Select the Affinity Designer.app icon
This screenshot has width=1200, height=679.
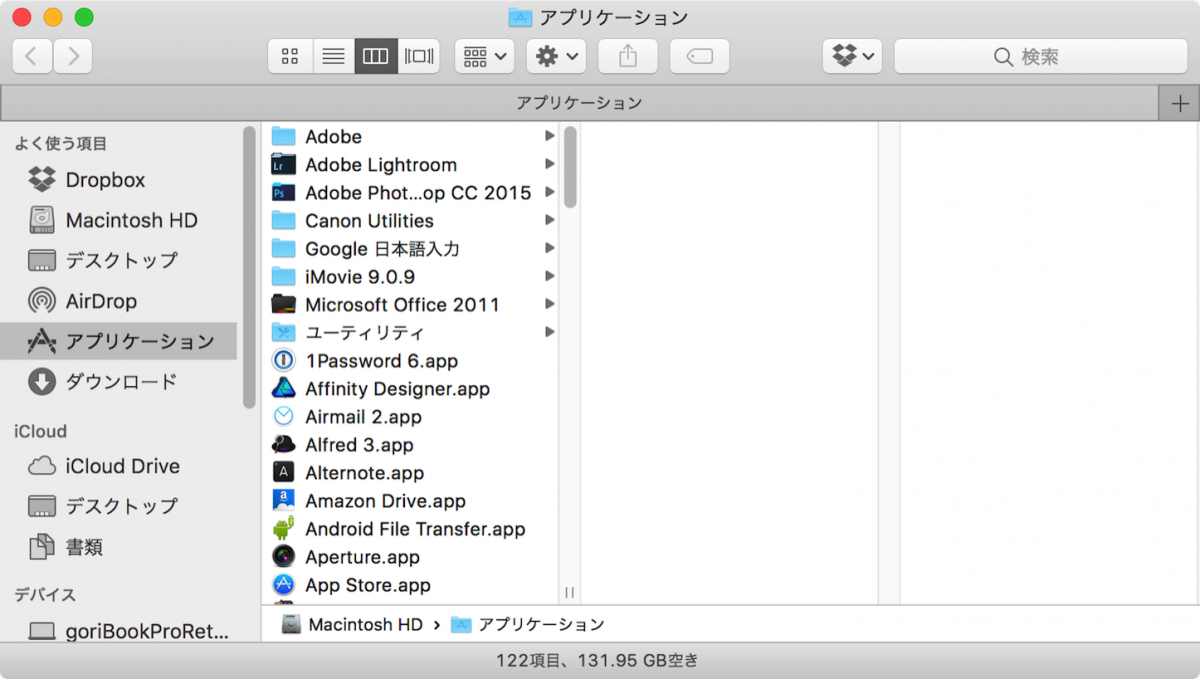[x=284, y=389]
